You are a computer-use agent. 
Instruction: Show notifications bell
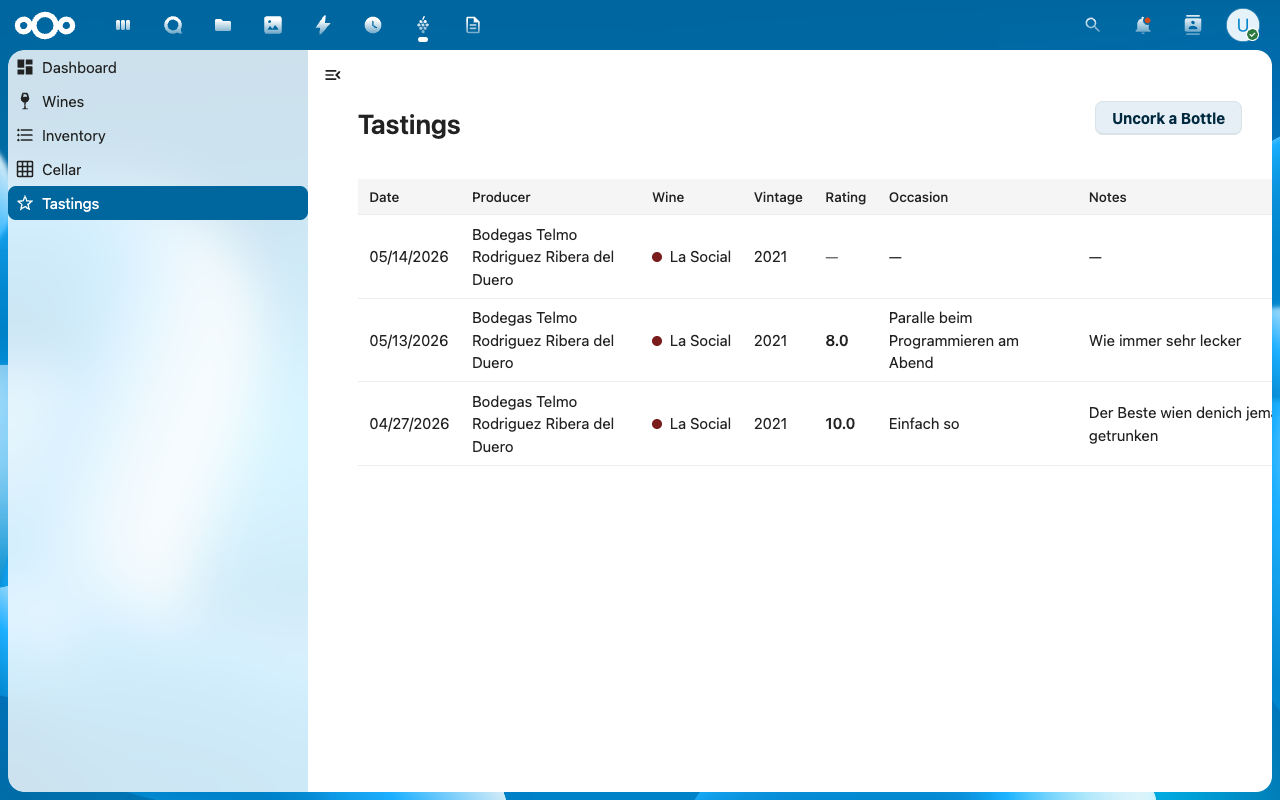pos(1143,25)
